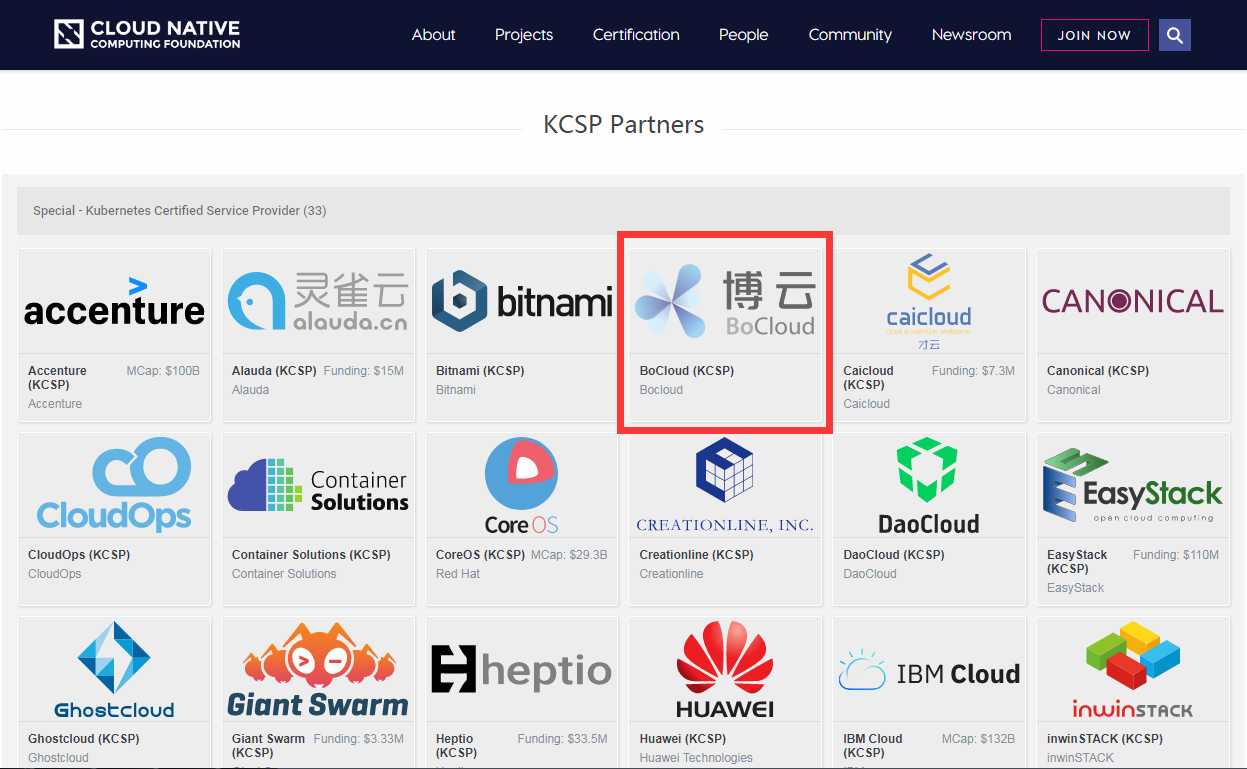Click the Creationline (KCSP) title
This screenshot has height=769, width=1247.
click(697, 555)
